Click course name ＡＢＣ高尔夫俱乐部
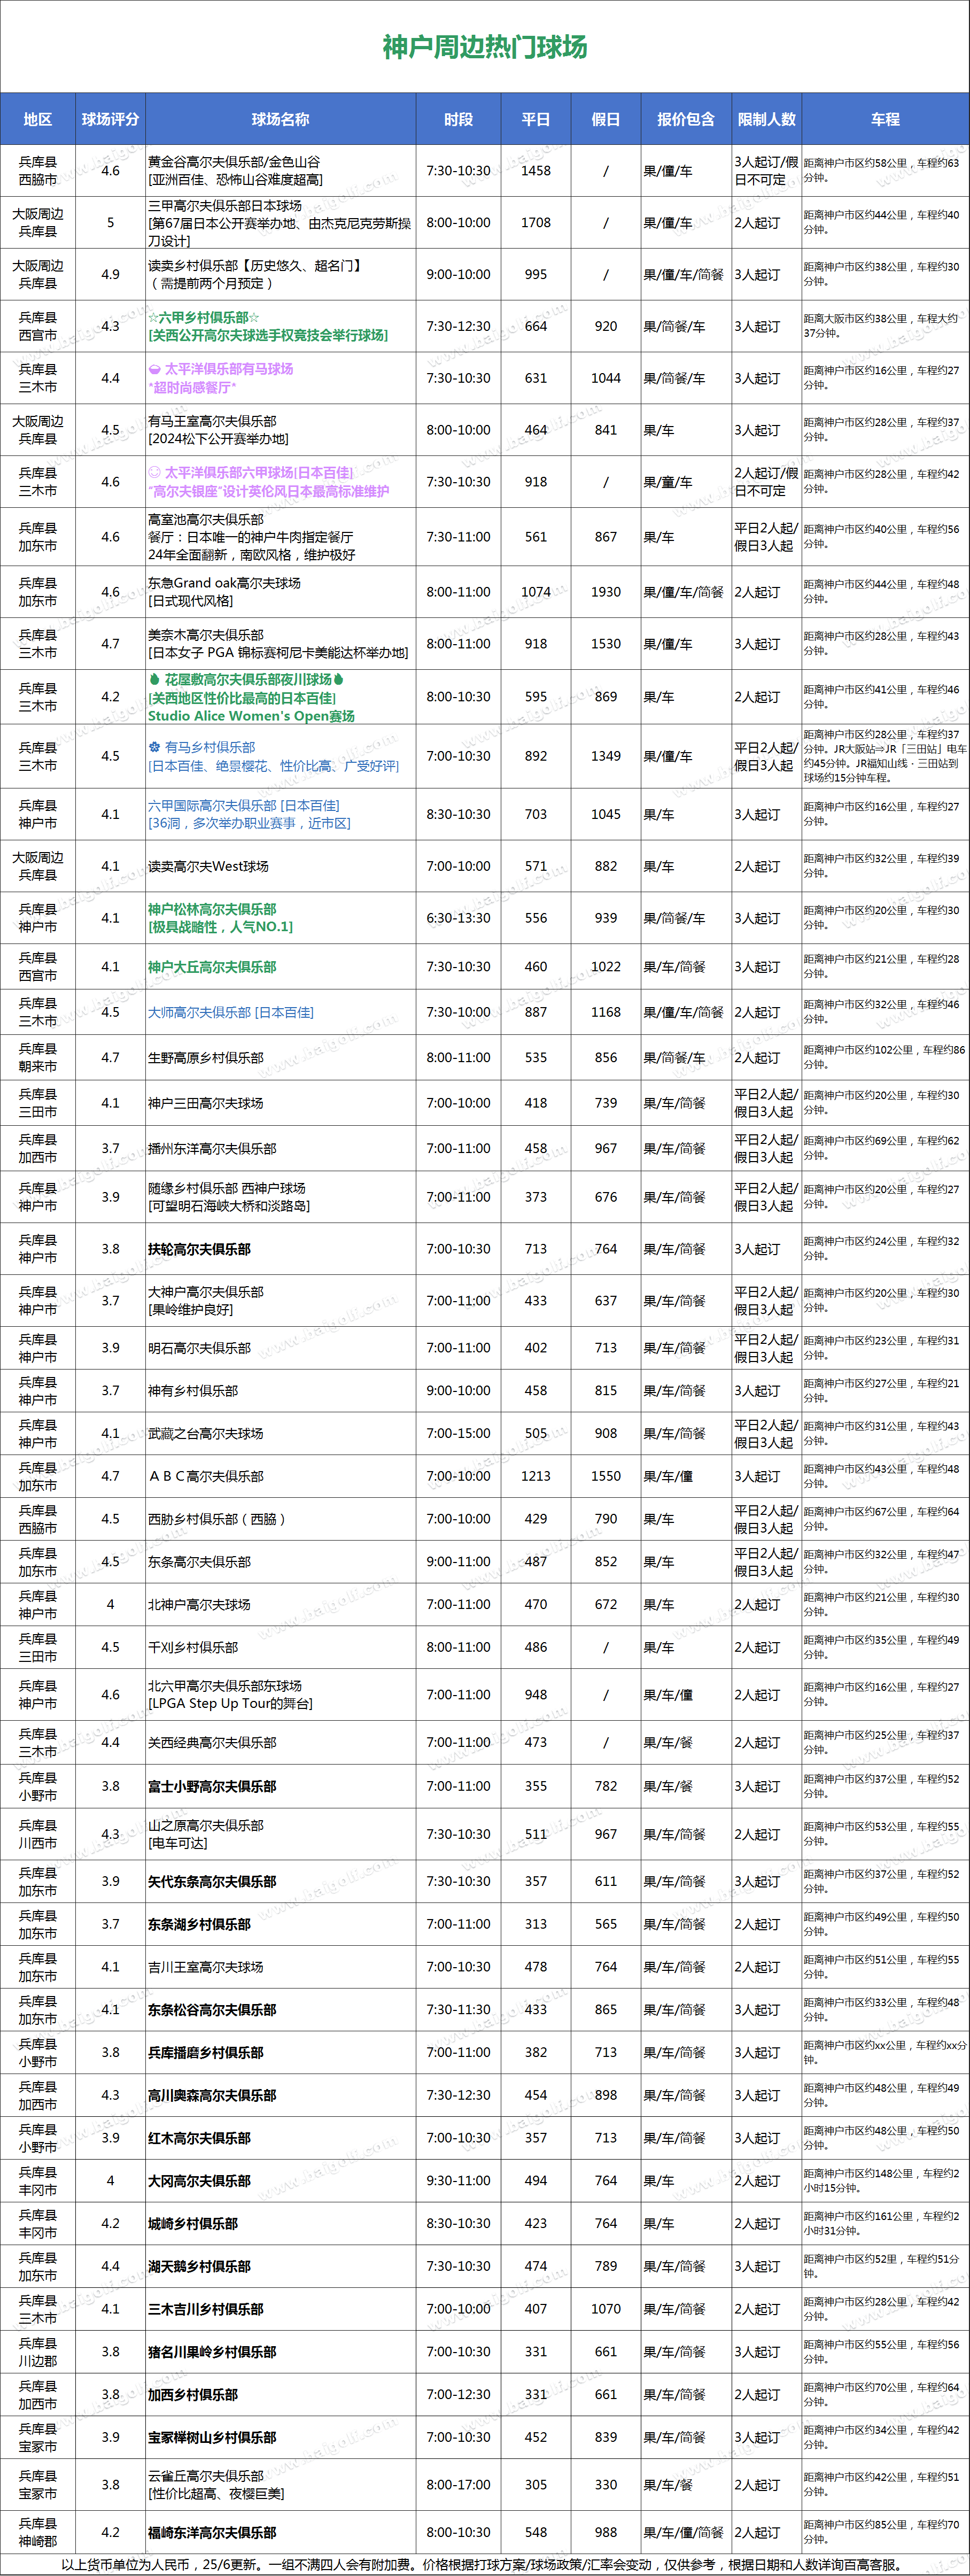This screenshot has height=2576, width=970. coord(206,1477)
